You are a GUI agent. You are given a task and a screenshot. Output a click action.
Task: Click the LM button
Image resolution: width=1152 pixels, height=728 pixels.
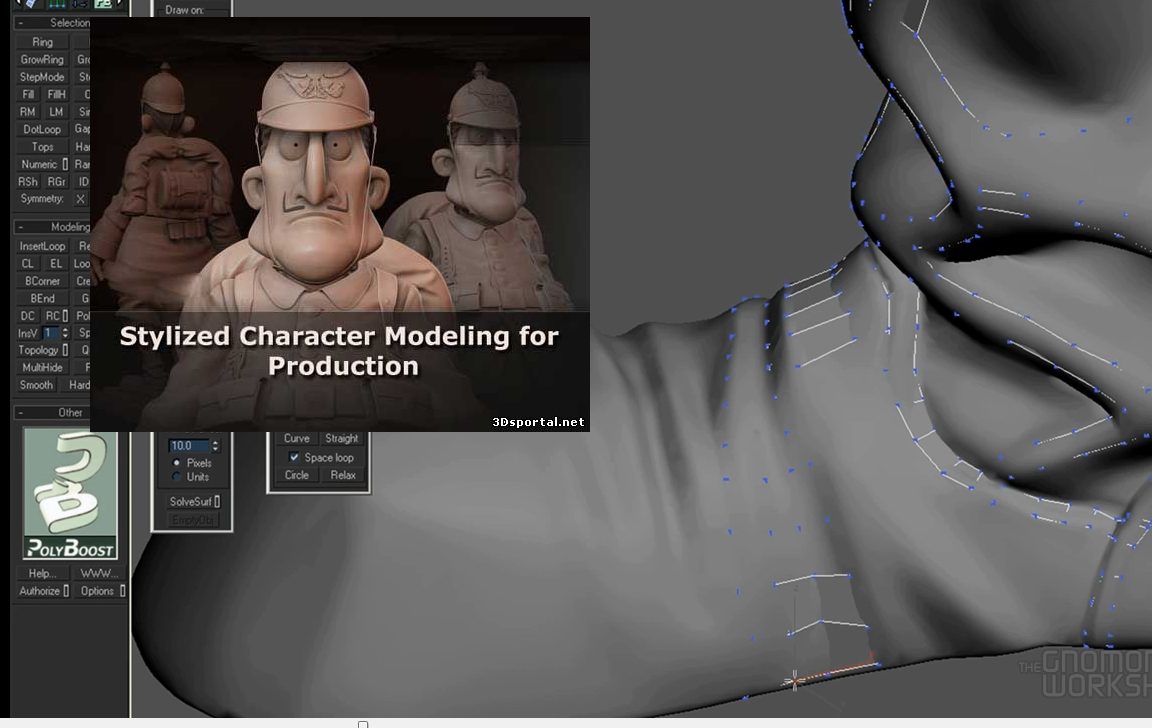pyautogui.click(x=57, y=112)
